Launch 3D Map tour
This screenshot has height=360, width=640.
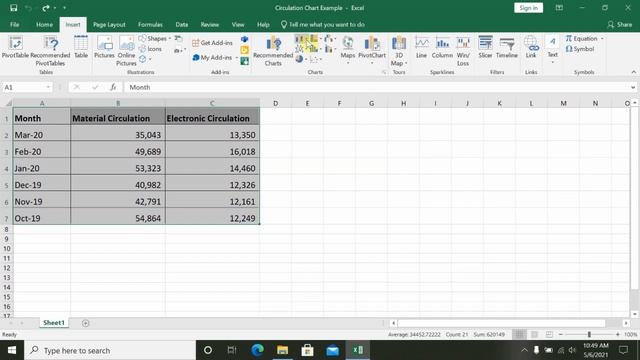[x=399, y=51]
